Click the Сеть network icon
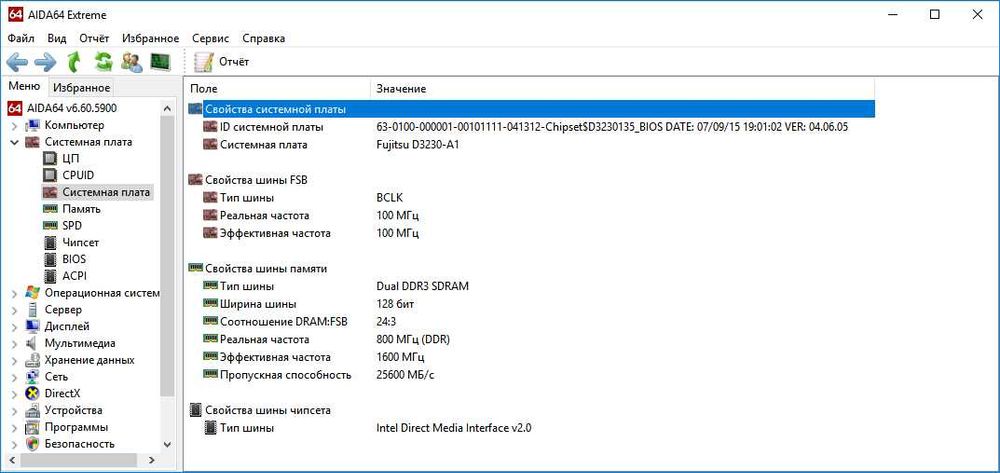This screenshot has width=1000, height=473. pyautogui.click(x=33, y=377)
